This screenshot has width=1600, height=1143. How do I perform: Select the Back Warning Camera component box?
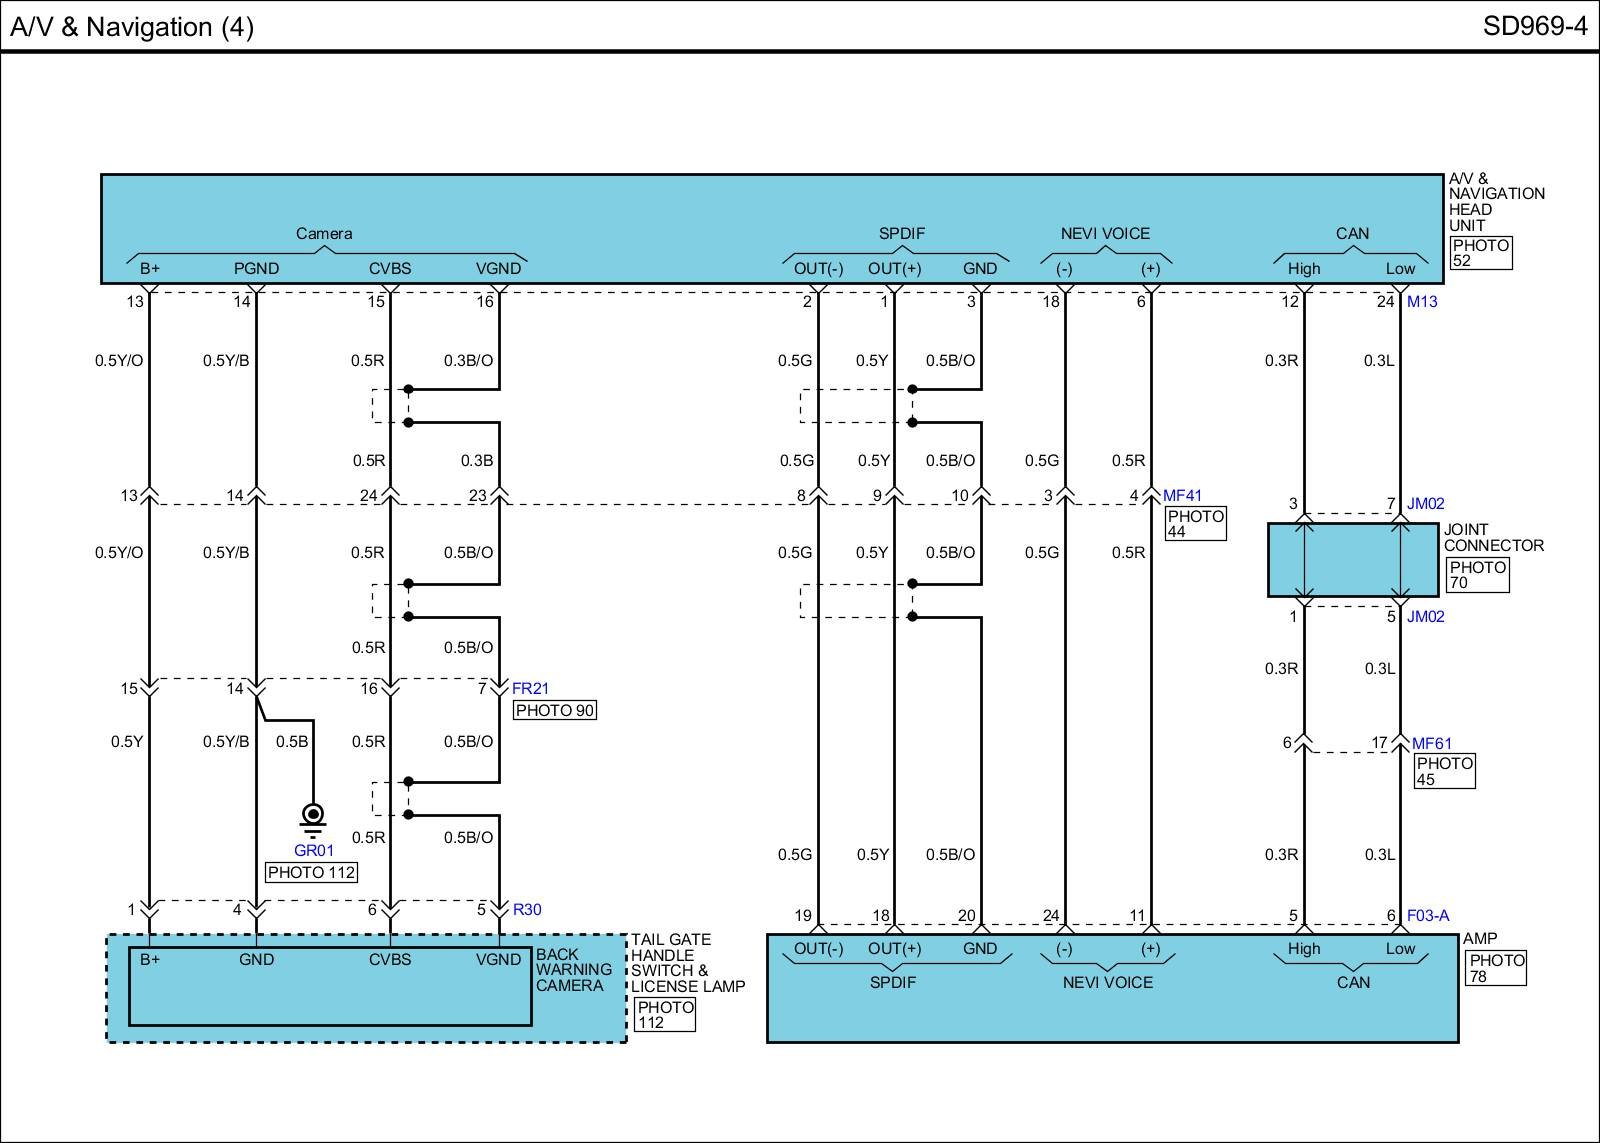tap(330, 986)
